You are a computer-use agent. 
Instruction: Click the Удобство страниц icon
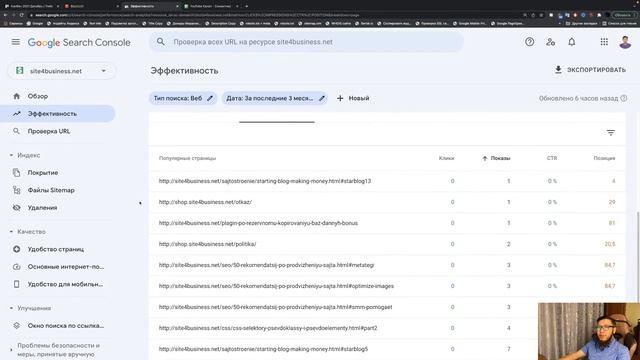click(16, 249)
